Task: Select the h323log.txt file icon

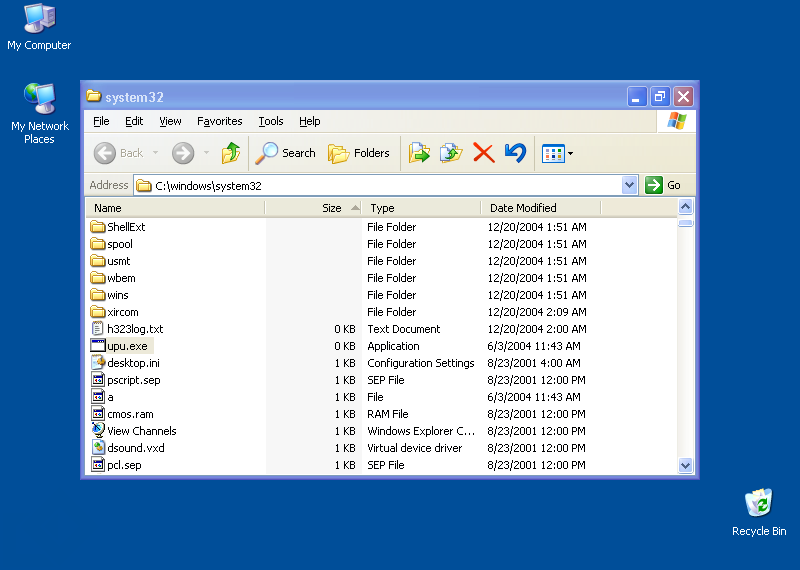Action: pos(97,329)
